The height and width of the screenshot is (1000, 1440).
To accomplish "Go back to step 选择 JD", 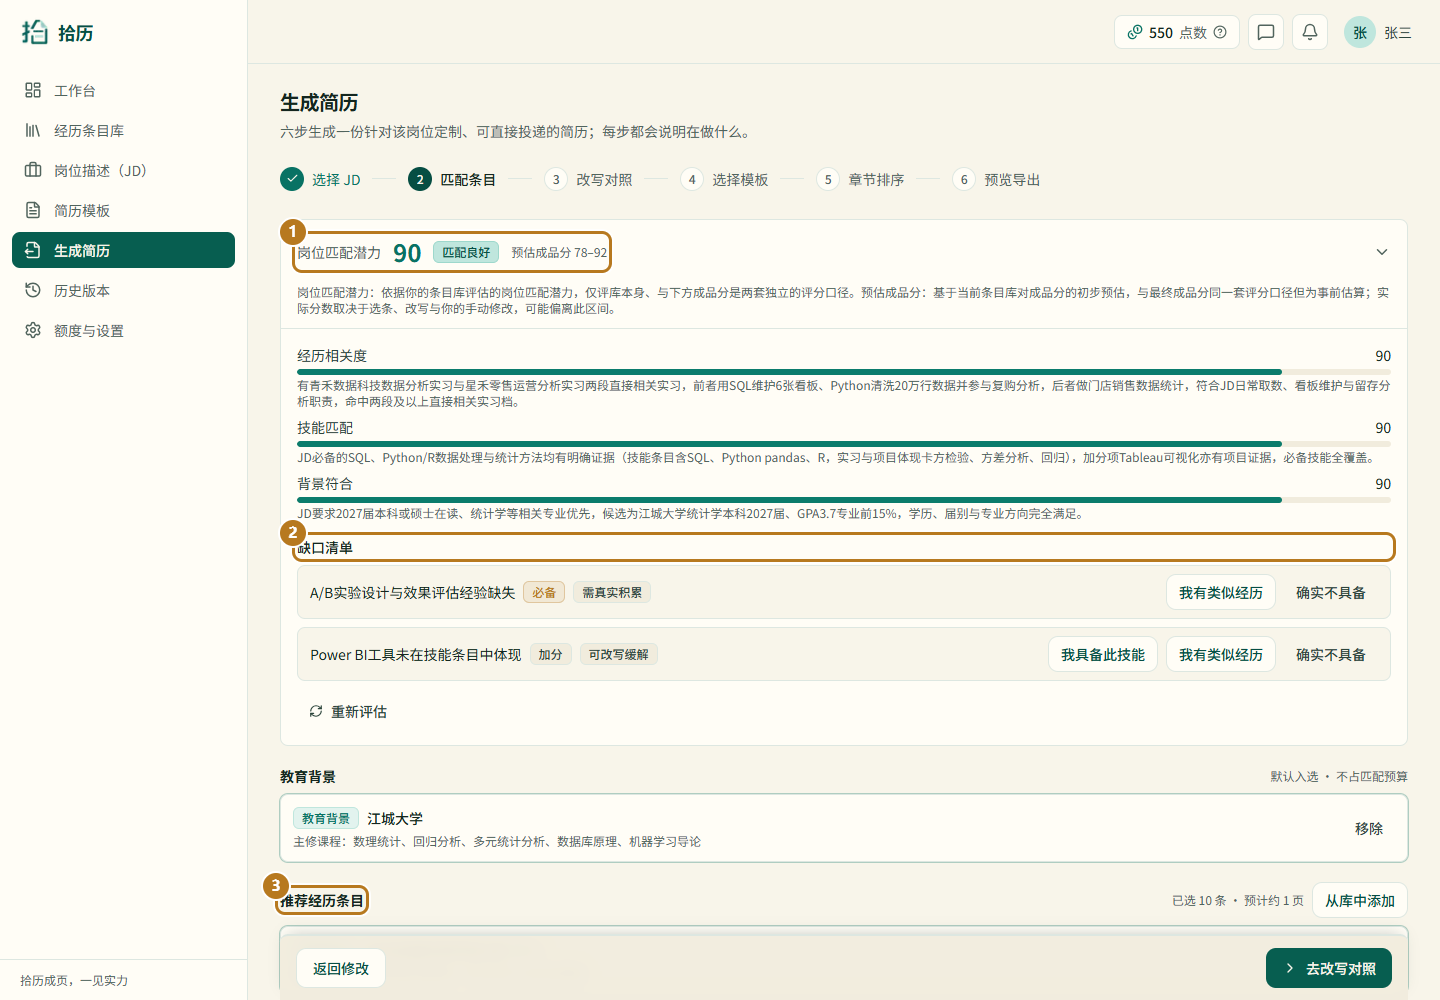I will [x=320, y=179].
